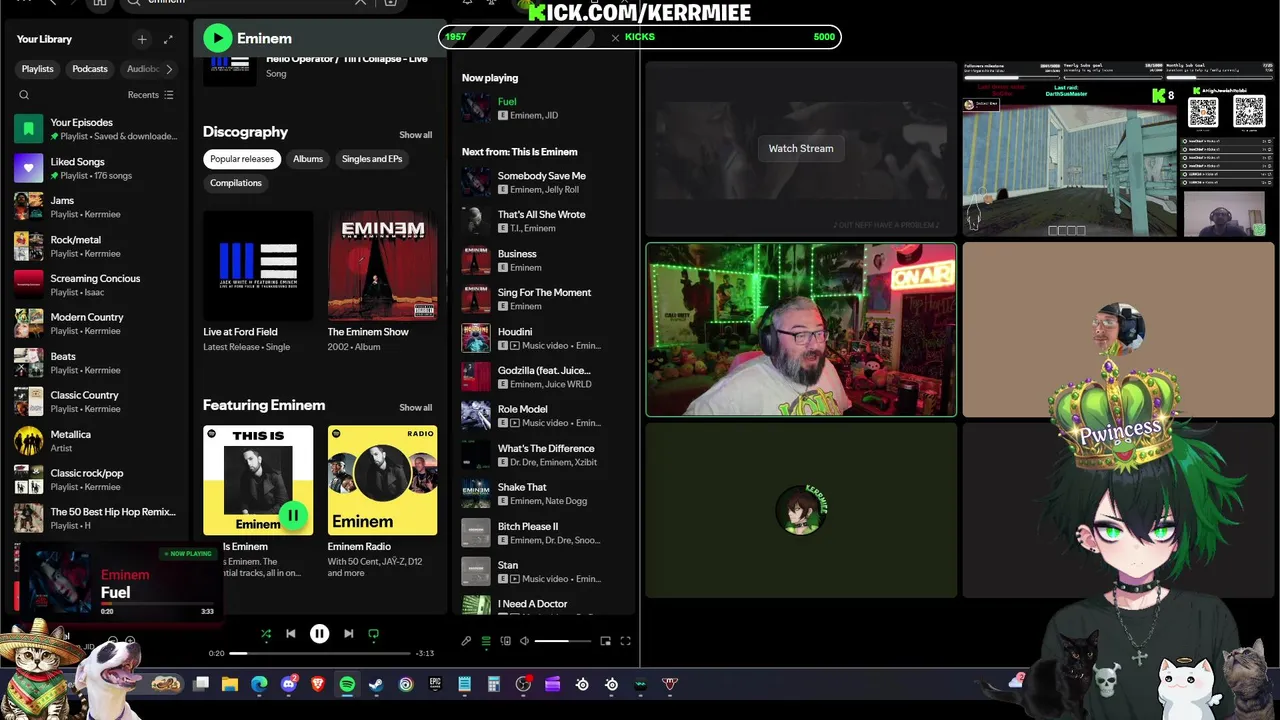Enter full screen from the player bar
This screenshot has height=720, width=1280.
pos(626,641)
